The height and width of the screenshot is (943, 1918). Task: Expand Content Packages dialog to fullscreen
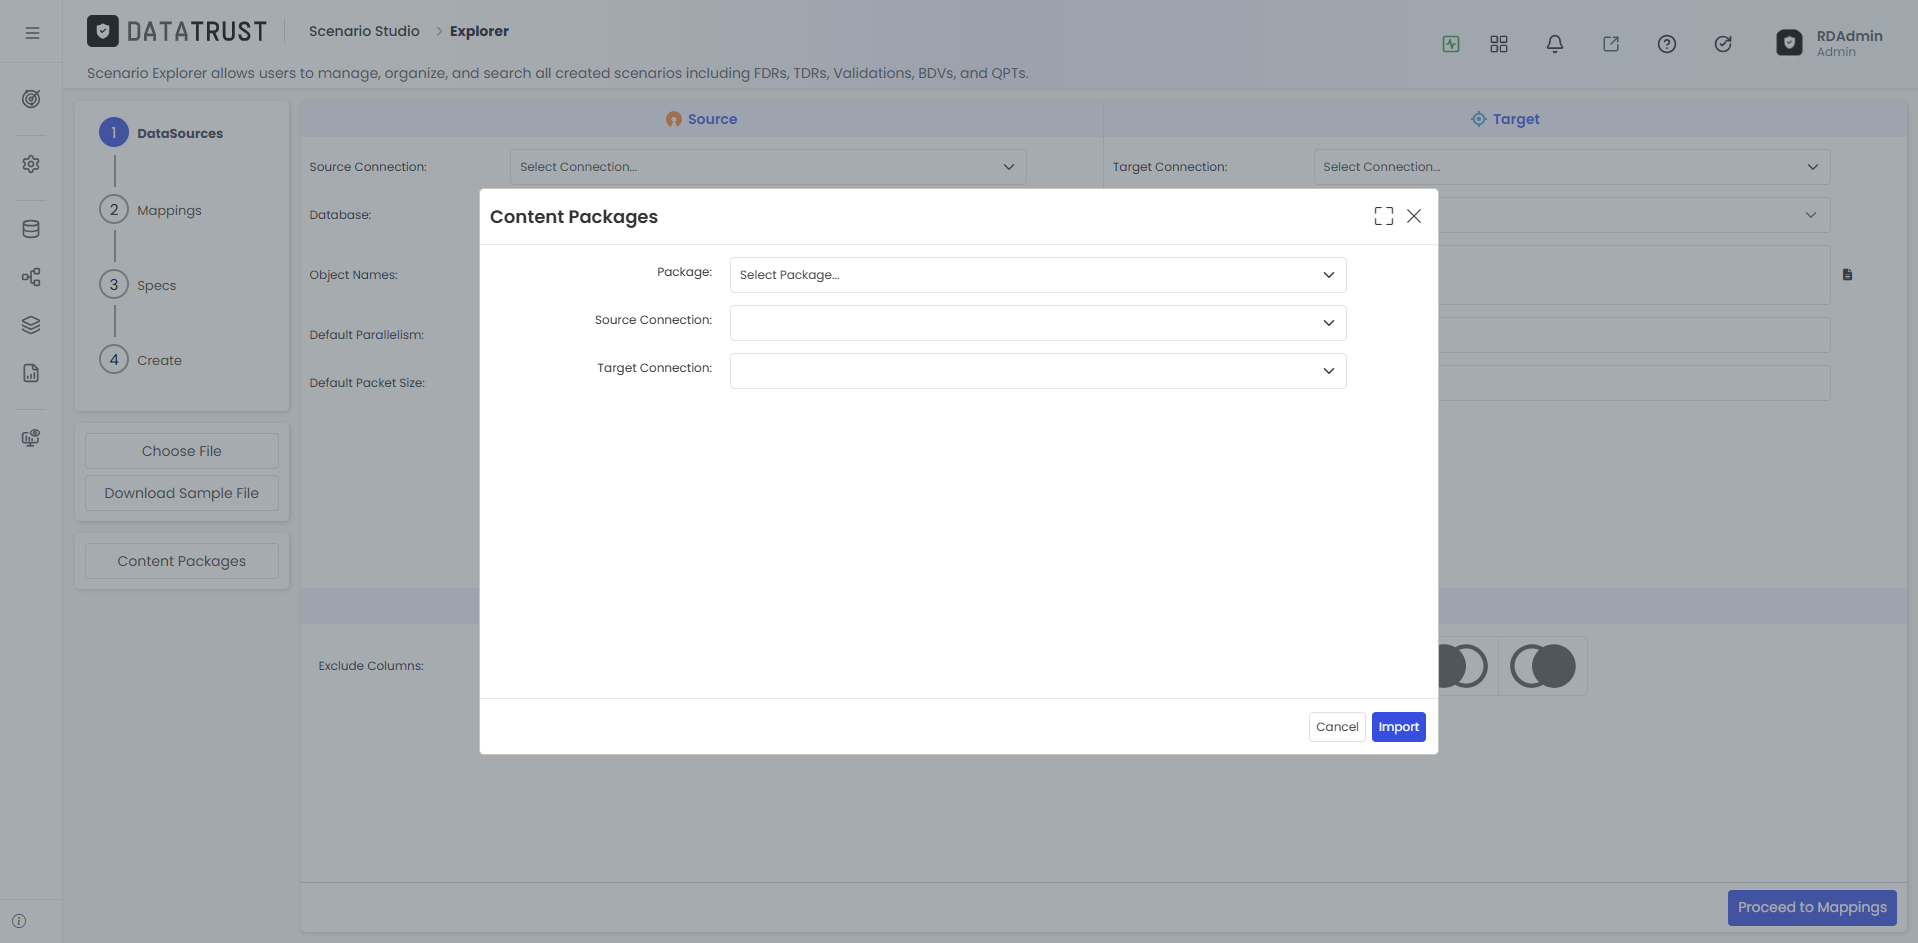[1384, 216]
